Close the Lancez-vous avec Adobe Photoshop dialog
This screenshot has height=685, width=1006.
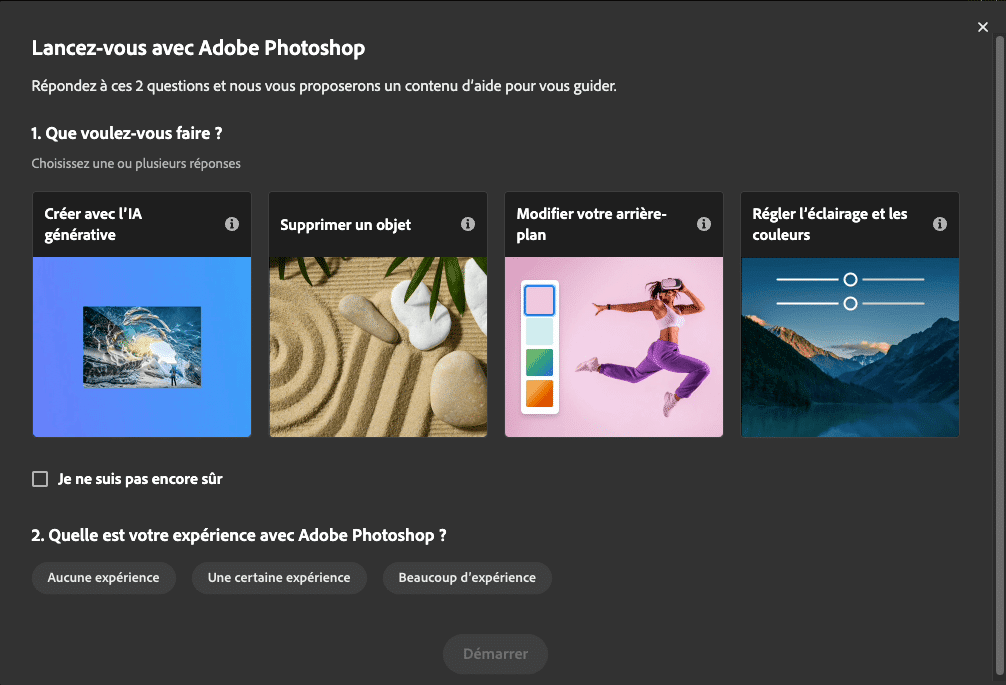pyautogui.click(x=982, y=27)
